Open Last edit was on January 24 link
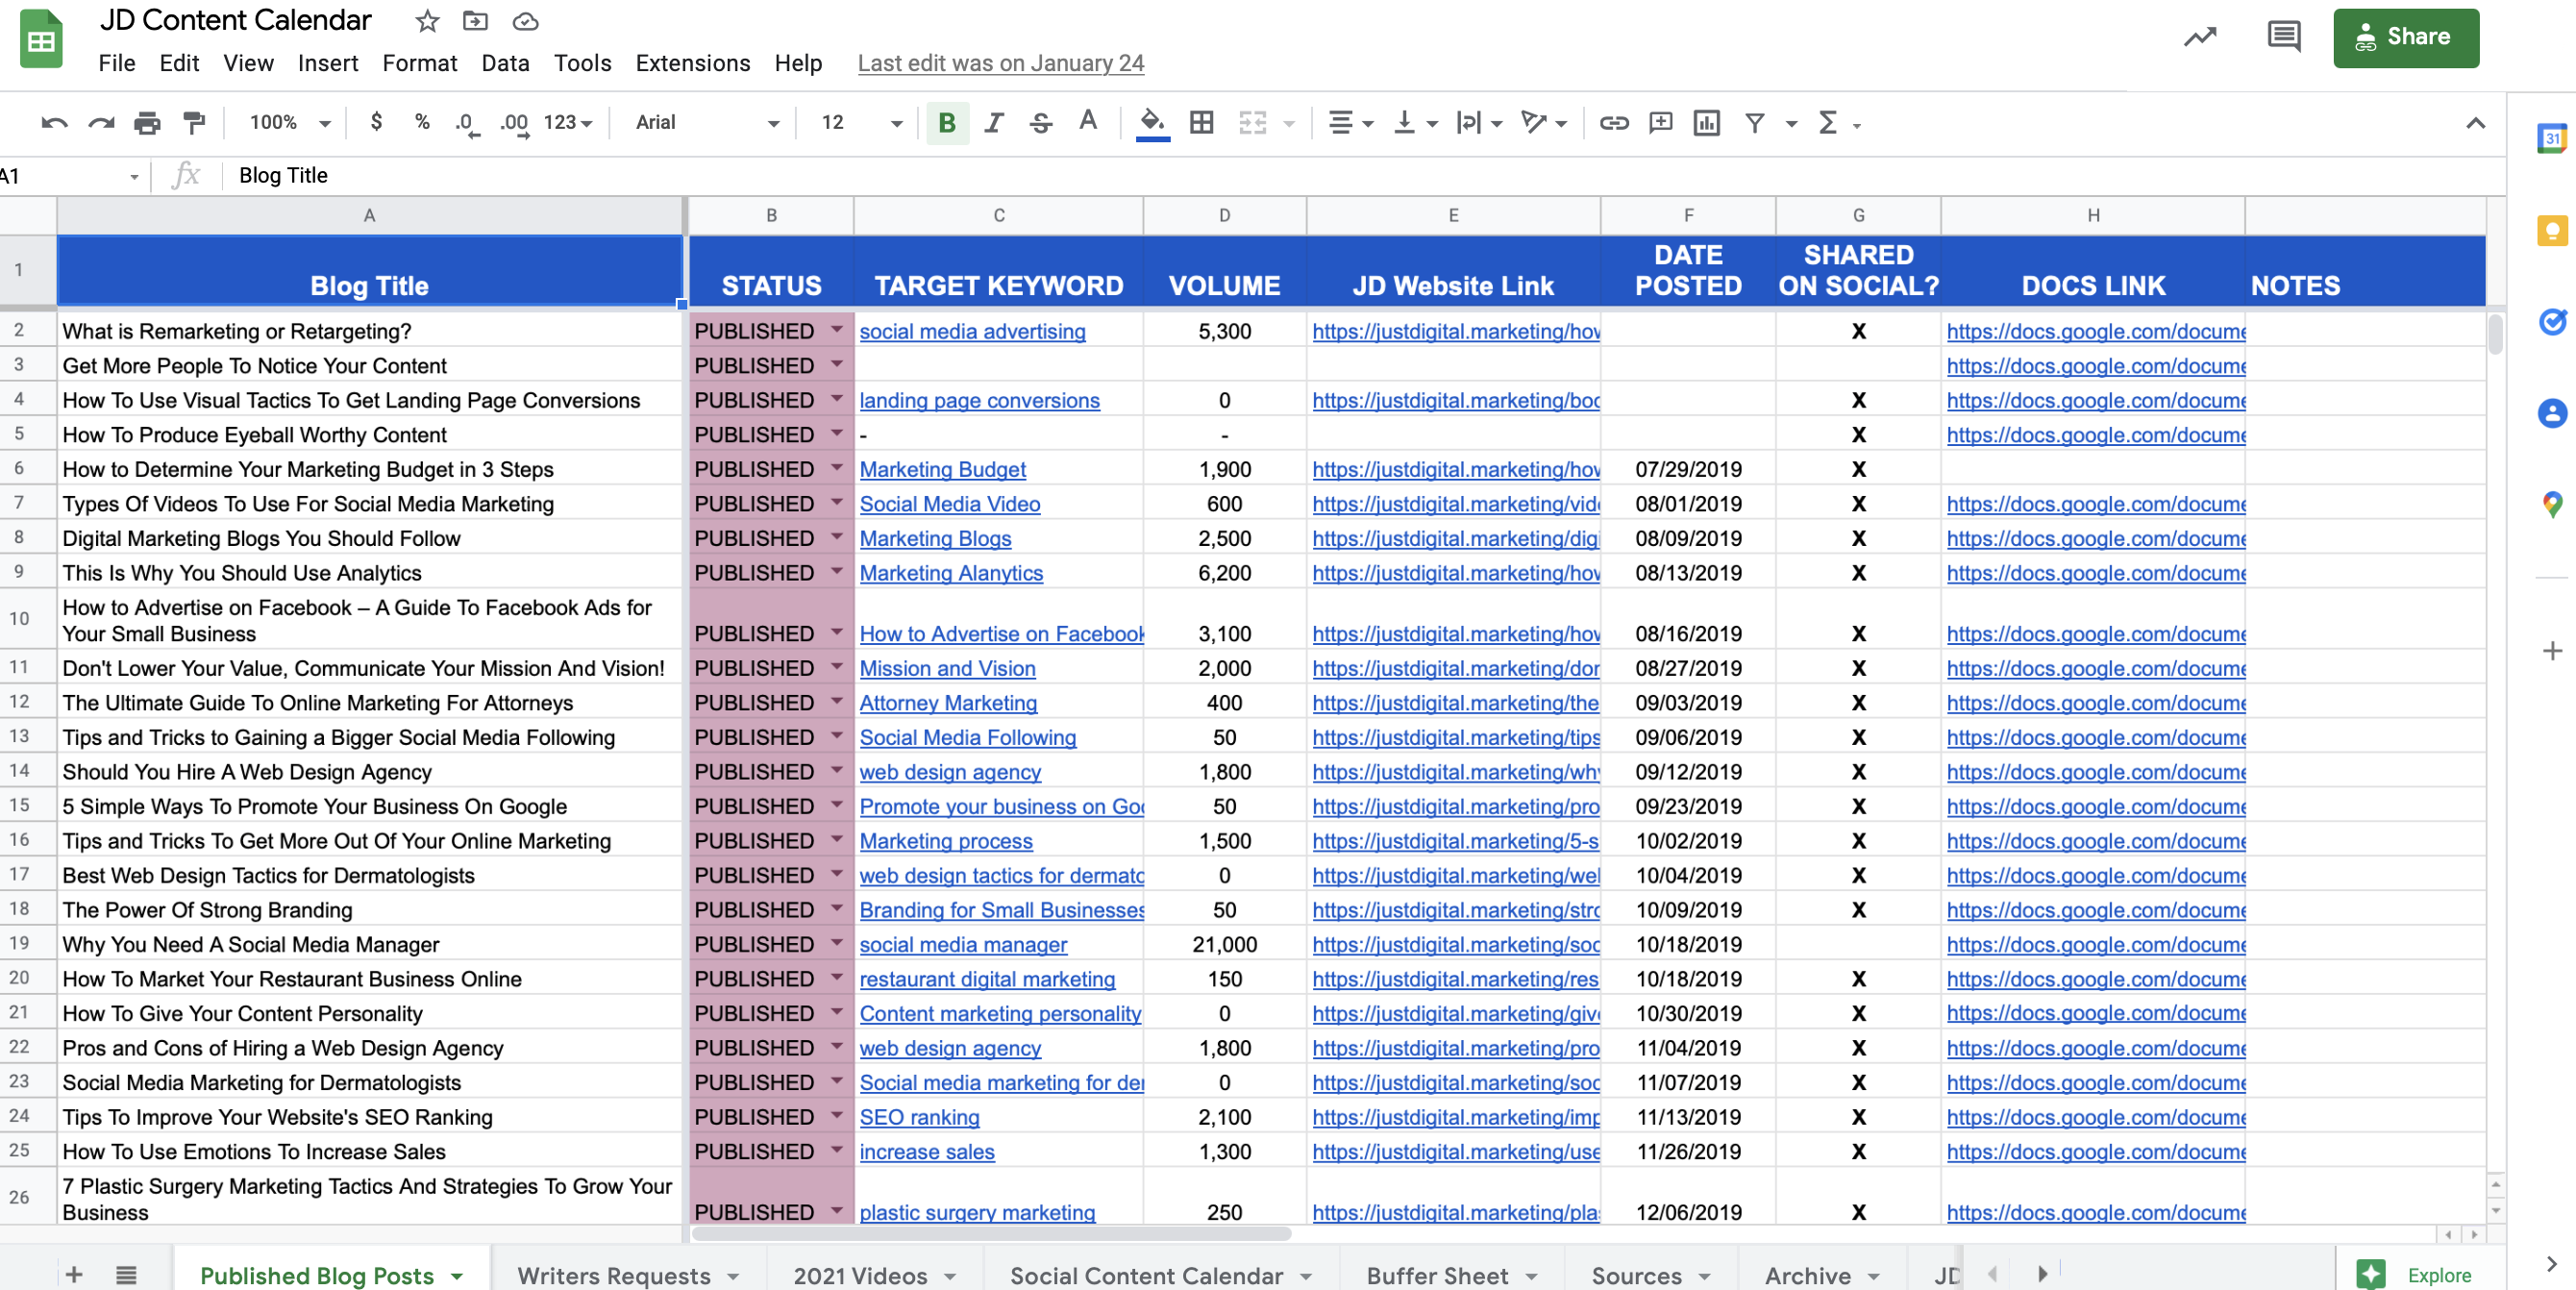The image size is (2576, 1290). 1000,63
